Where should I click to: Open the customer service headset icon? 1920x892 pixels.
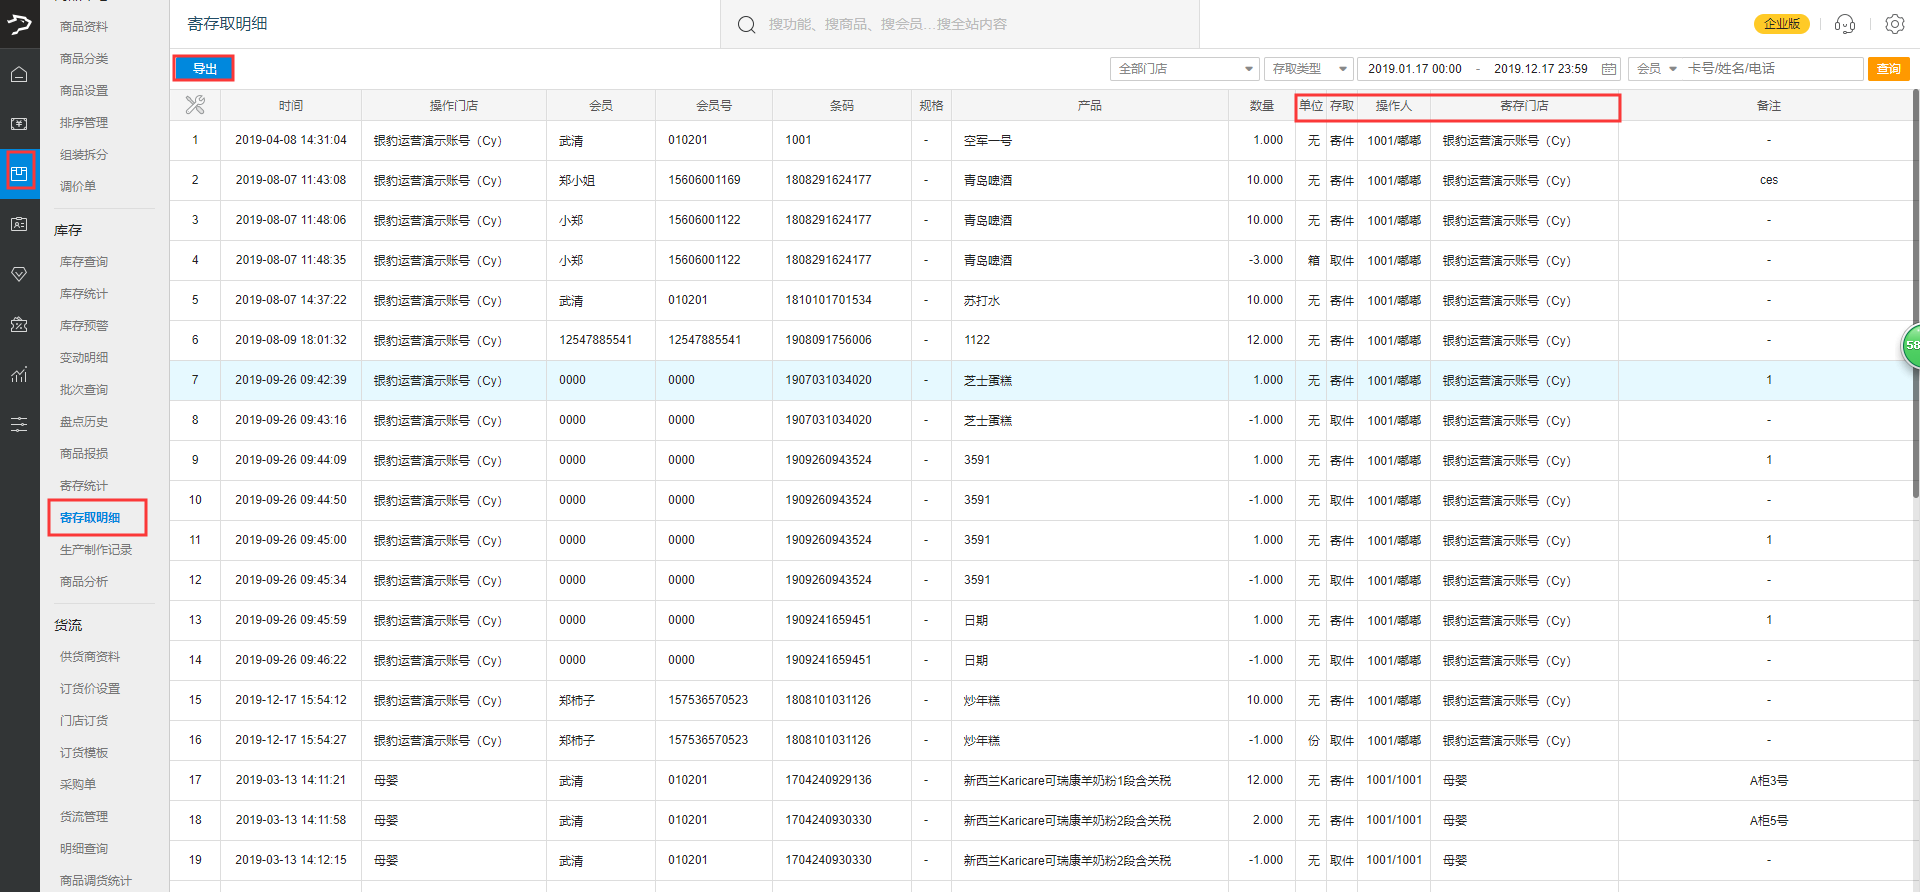[x=1845, y=24]
